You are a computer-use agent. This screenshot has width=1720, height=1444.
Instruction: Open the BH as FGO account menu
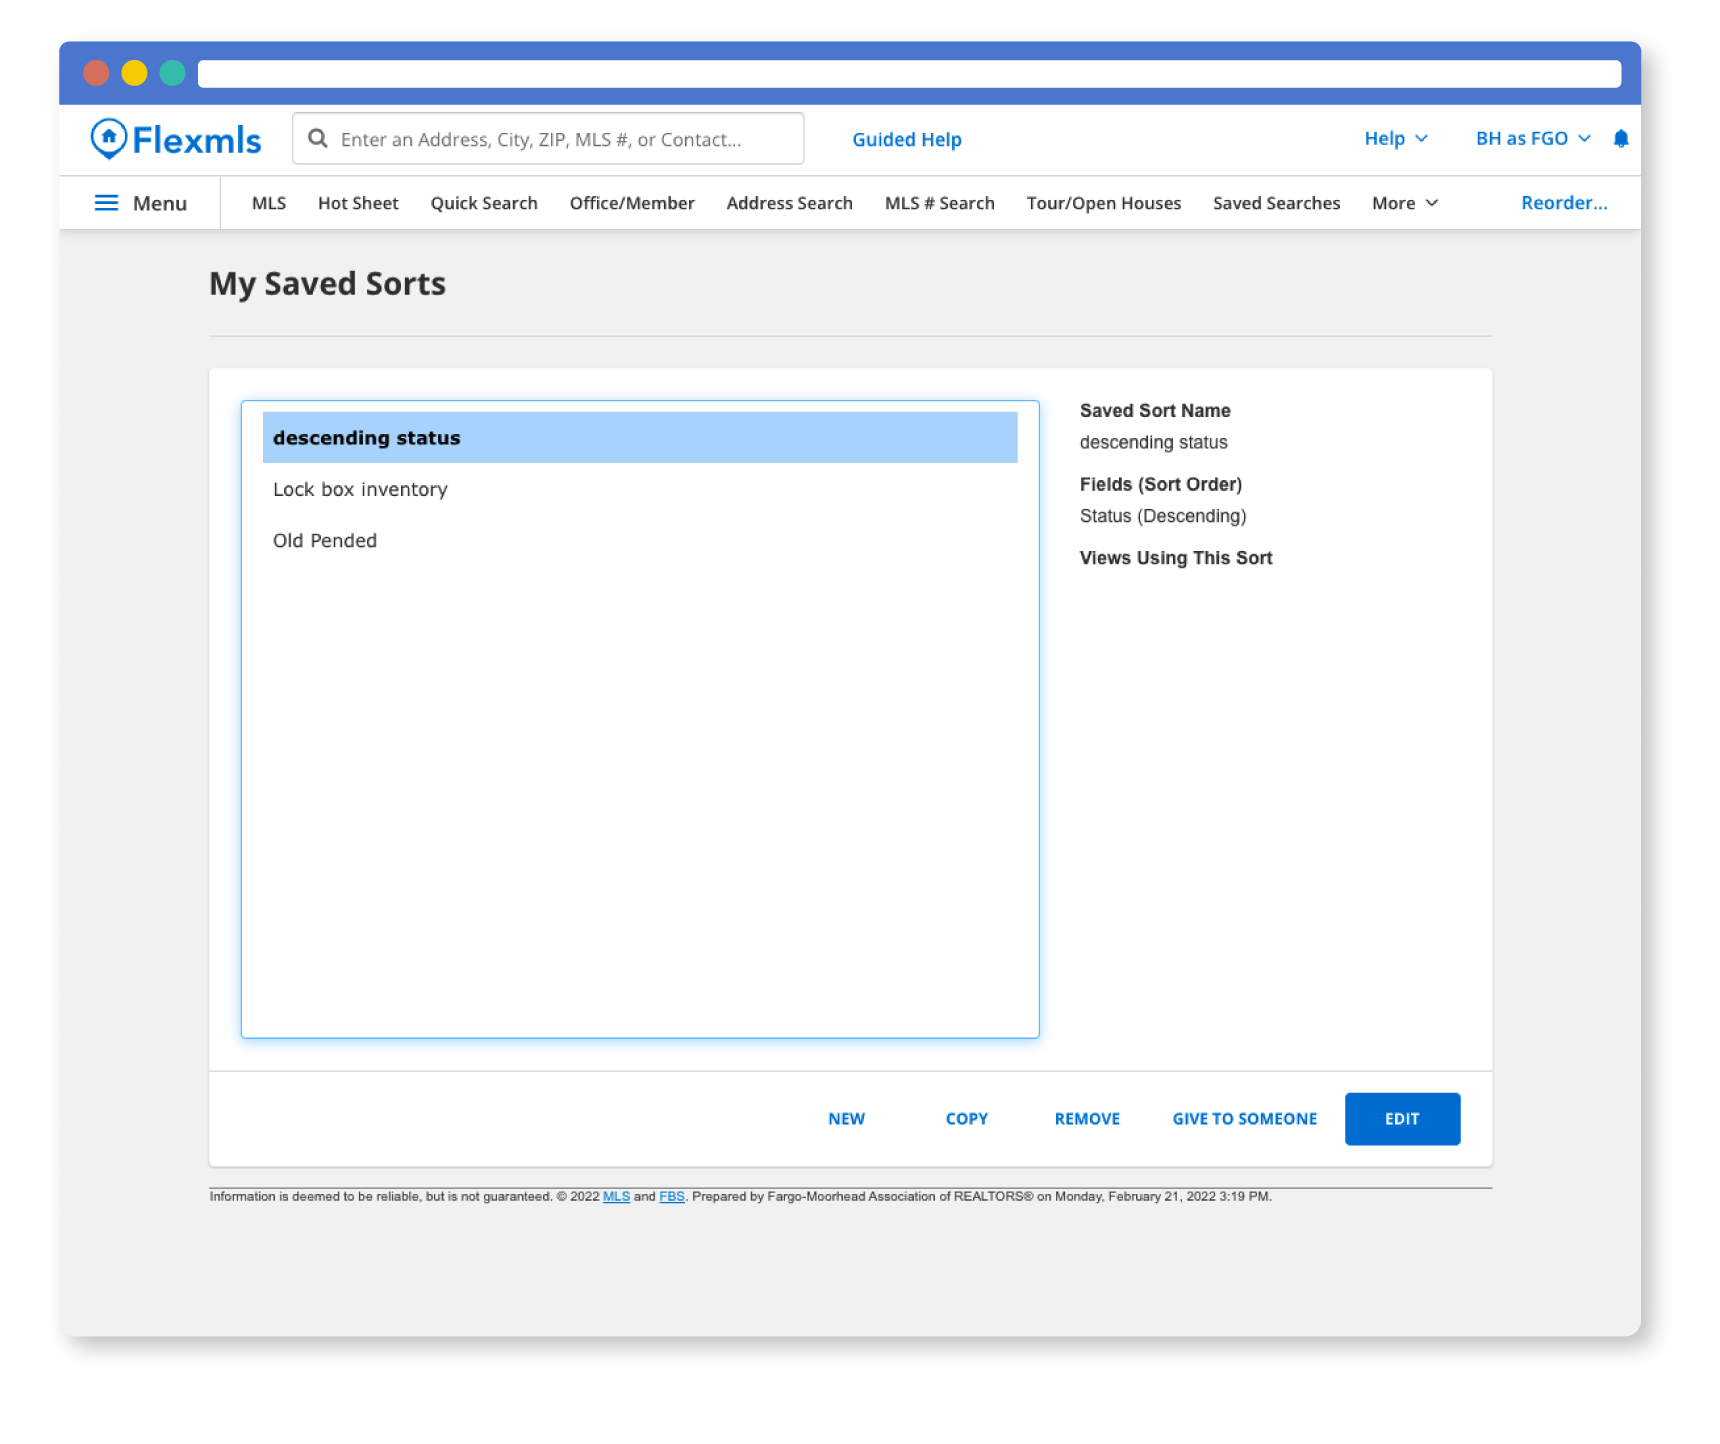1532,139
